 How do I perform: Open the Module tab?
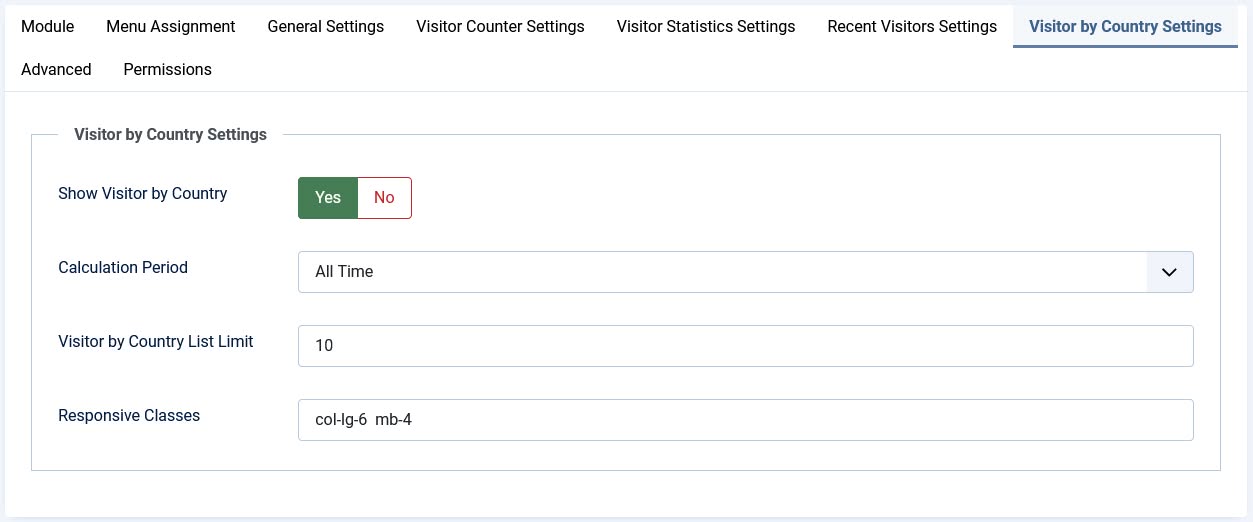click(47, 27)
